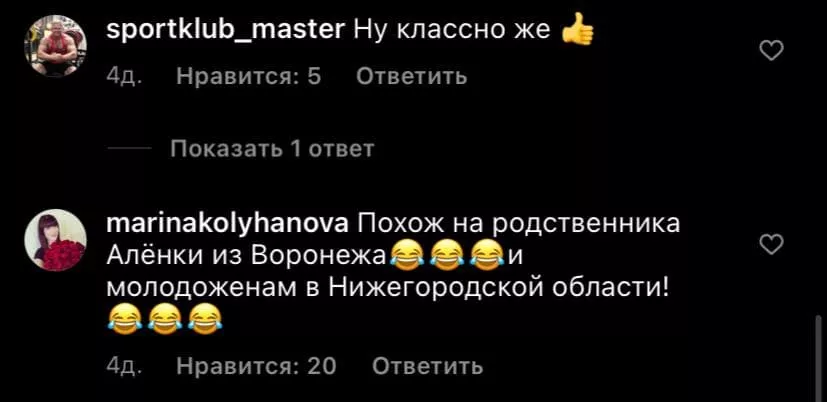Viewport: 827px width, 402px height.
Task: Open sportklub_master's profile picture
Action: coord(55,45)
